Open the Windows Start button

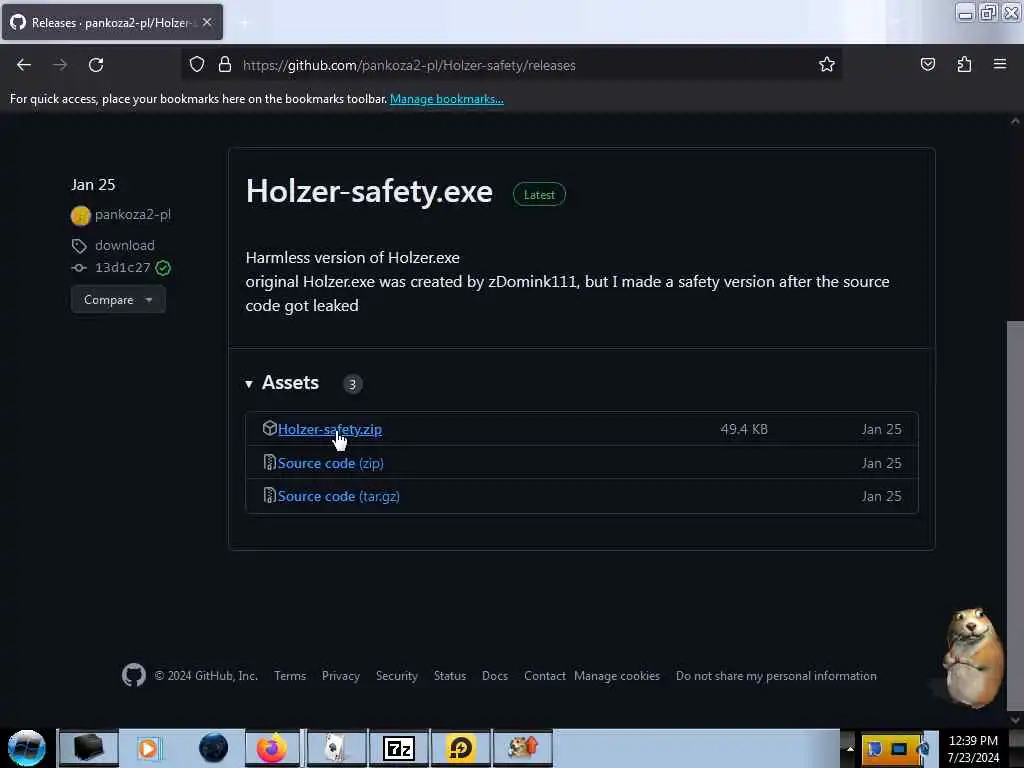[27, 748]
